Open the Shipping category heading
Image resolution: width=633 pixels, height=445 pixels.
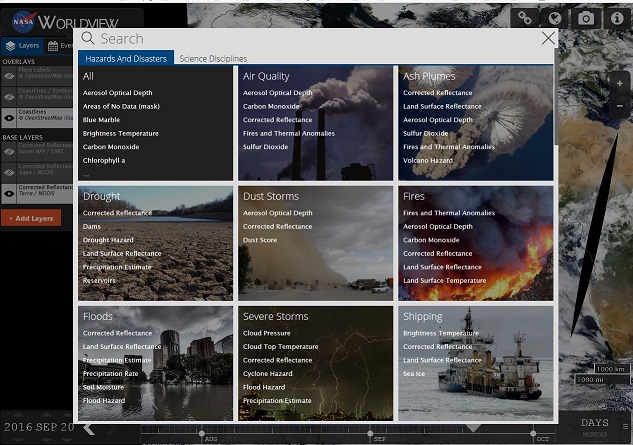(x=423, y=317)
